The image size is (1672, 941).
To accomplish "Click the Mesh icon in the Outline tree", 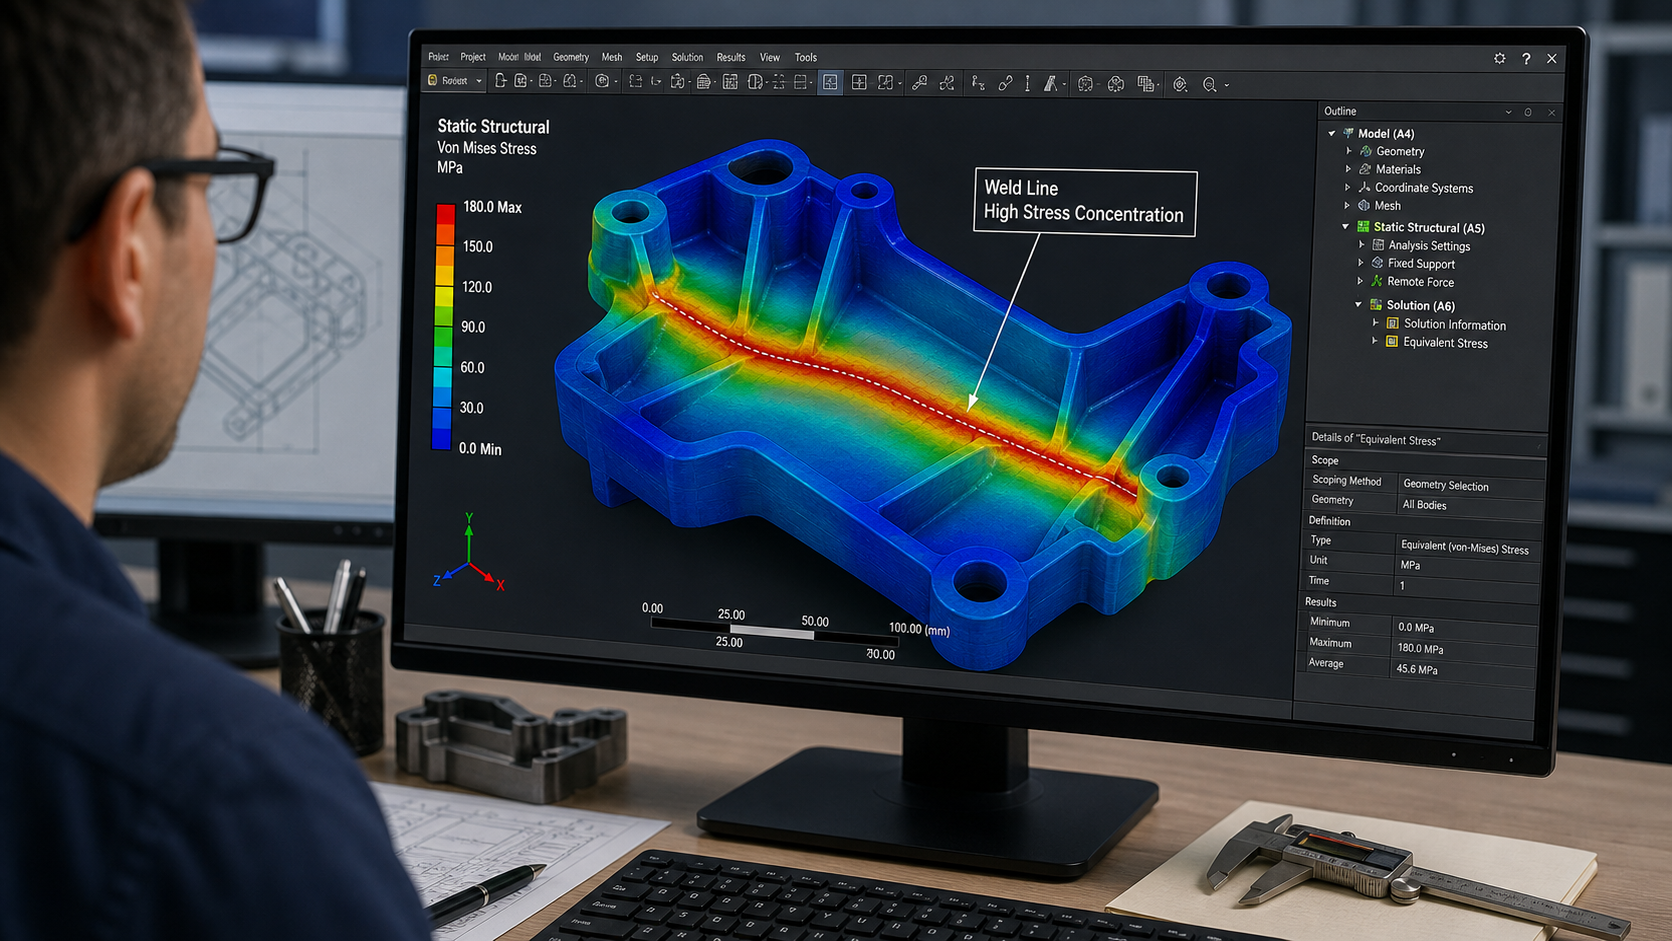I will [1364, 205].
